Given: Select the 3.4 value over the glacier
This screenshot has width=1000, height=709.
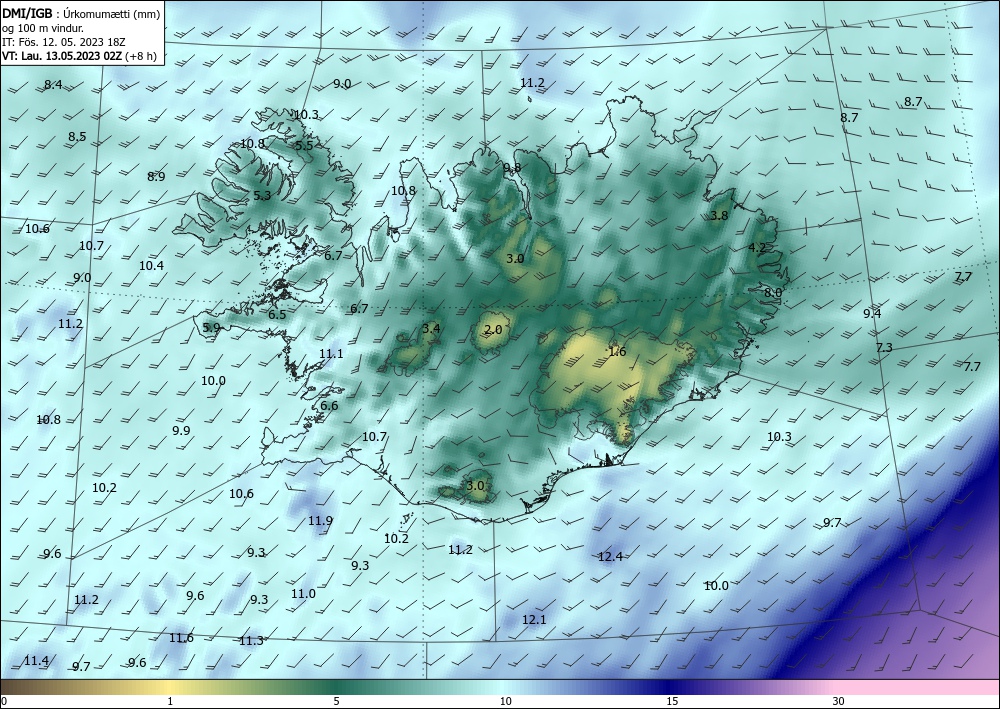Looking at the screenshot, I should [431, 328].
